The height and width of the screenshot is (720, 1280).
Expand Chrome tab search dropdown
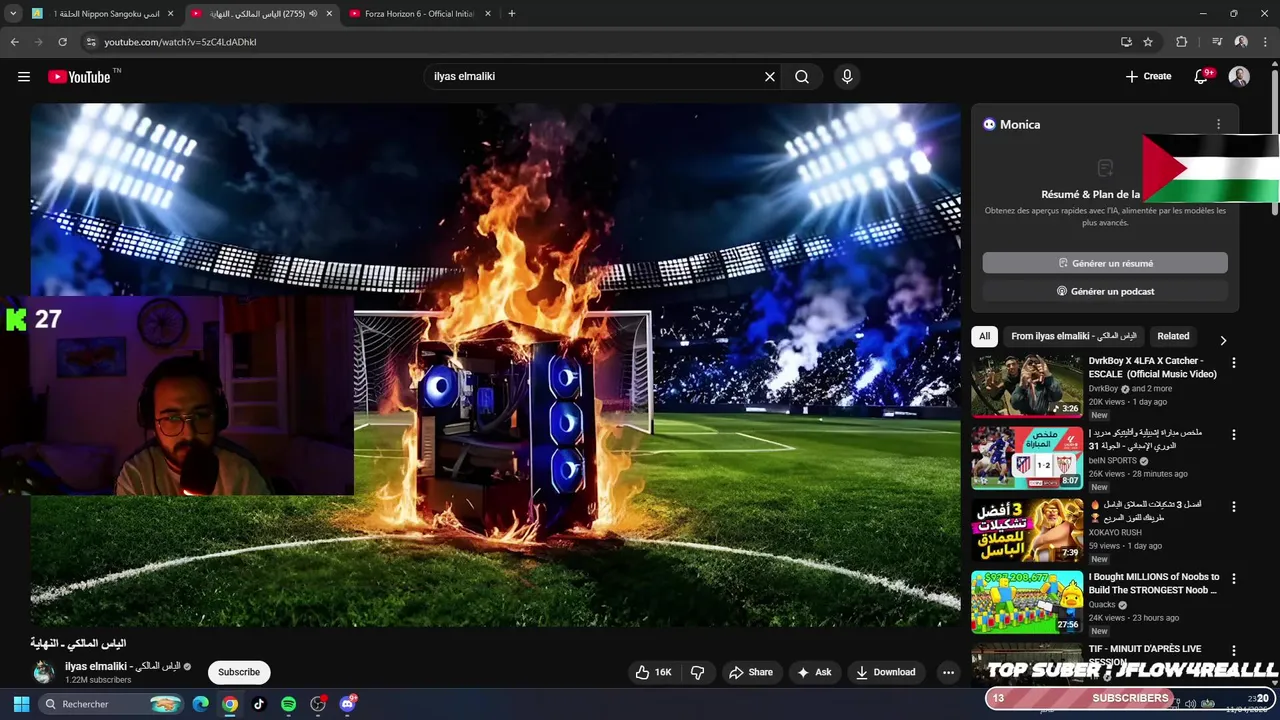13,14
